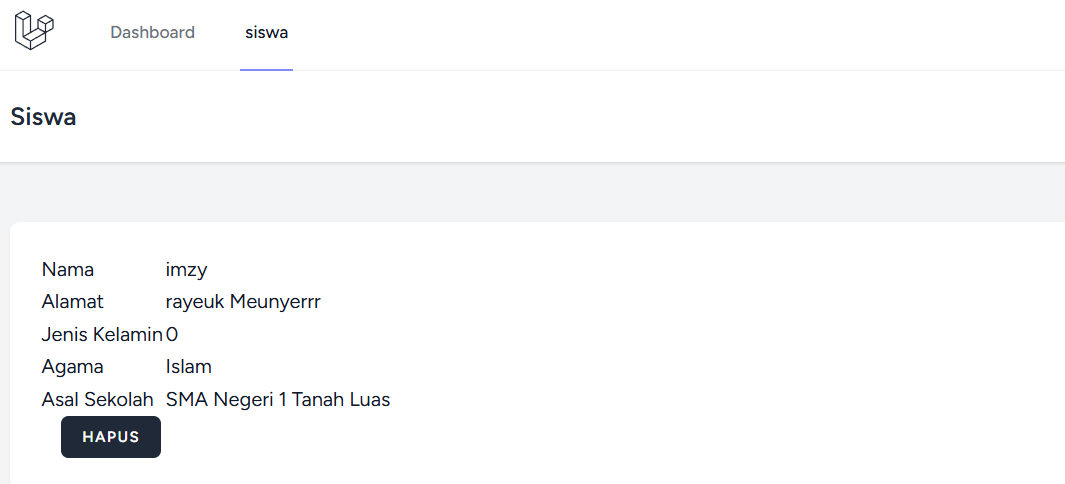Screen dimensions: 1065x484
Task: Click the underline beneath siswa tab
Action: point(266,69)
